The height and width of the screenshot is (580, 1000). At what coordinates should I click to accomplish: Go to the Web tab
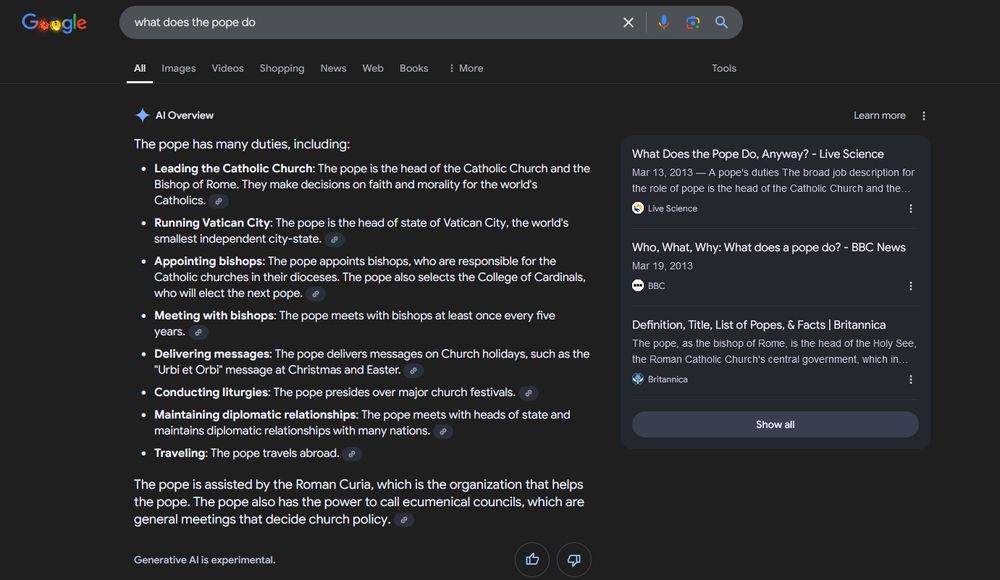click(x=373, y=68)
